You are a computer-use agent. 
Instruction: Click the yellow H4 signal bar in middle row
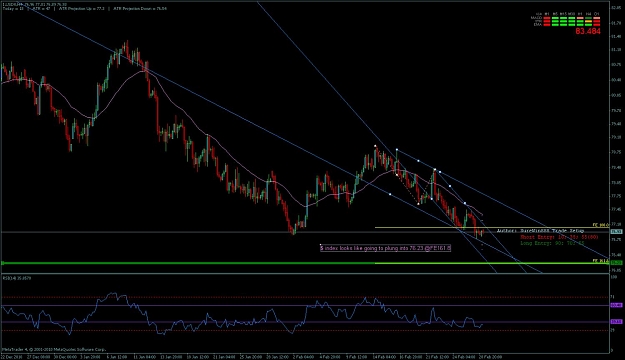589,21
